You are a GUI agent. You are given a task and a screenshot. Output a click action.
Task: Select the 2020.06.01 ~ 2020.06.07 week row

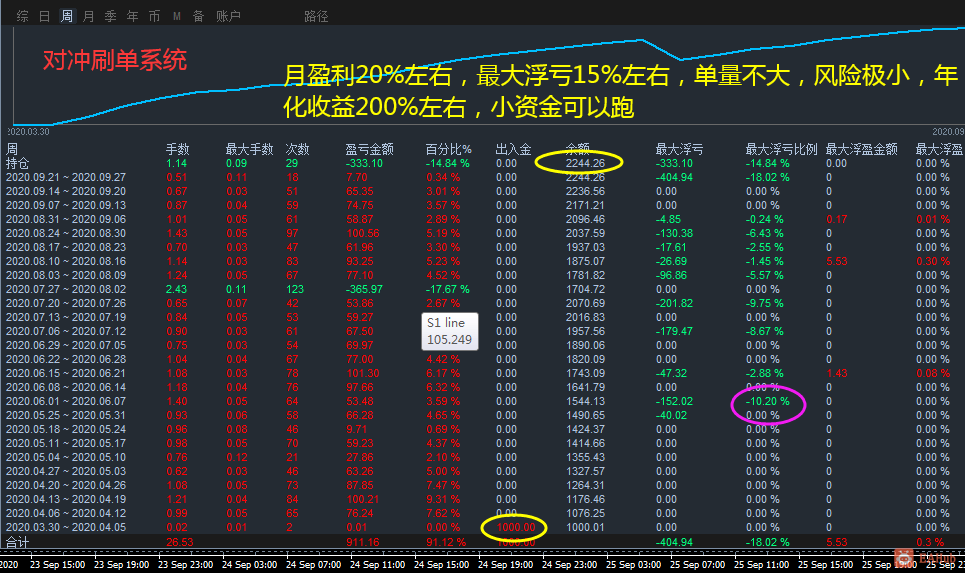[66, 401]
